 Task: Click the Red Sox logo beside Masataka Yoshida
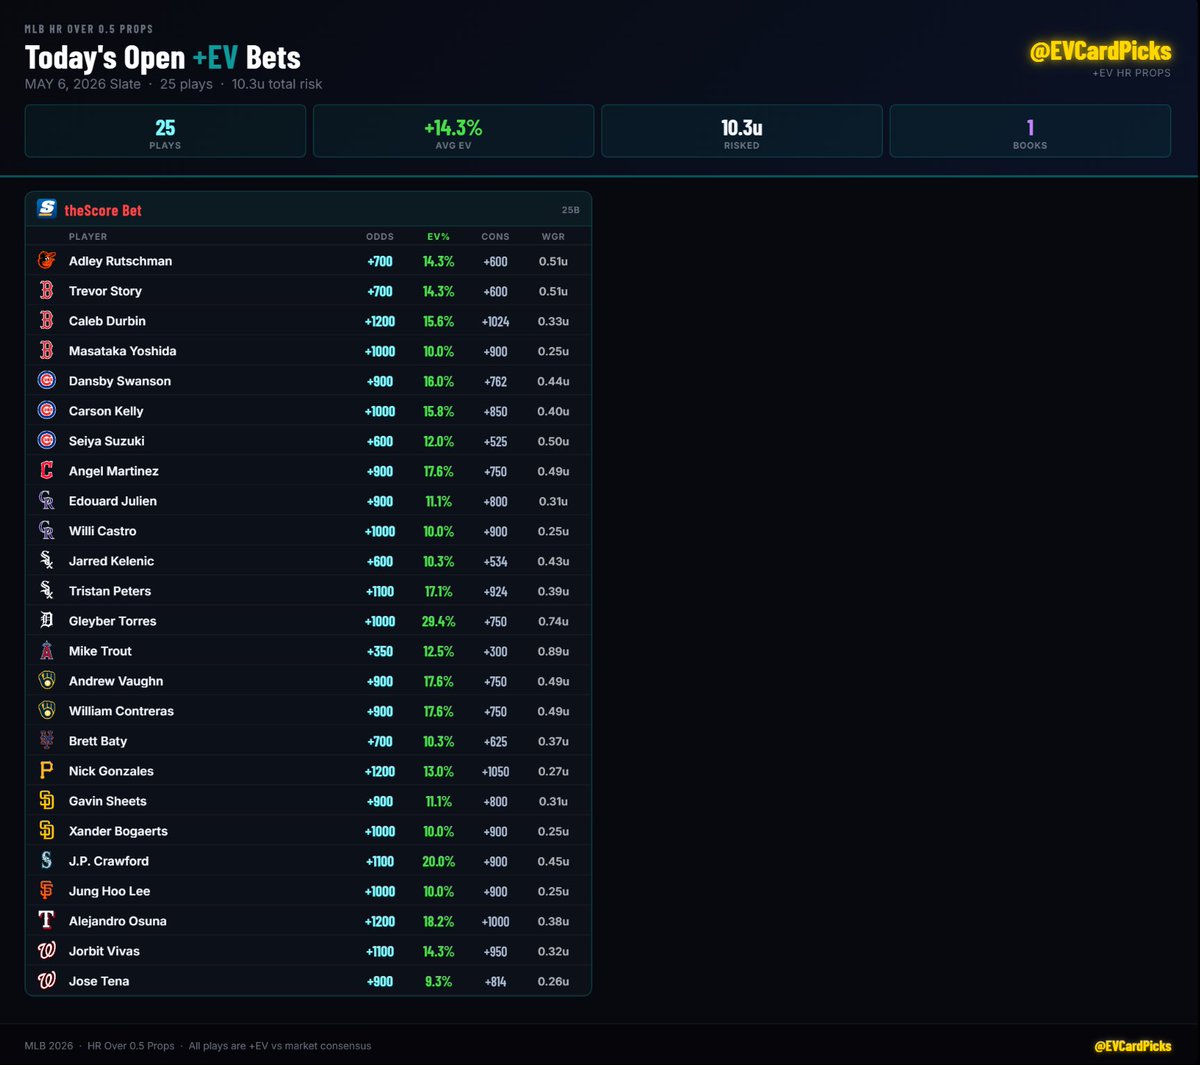point(47,350)
